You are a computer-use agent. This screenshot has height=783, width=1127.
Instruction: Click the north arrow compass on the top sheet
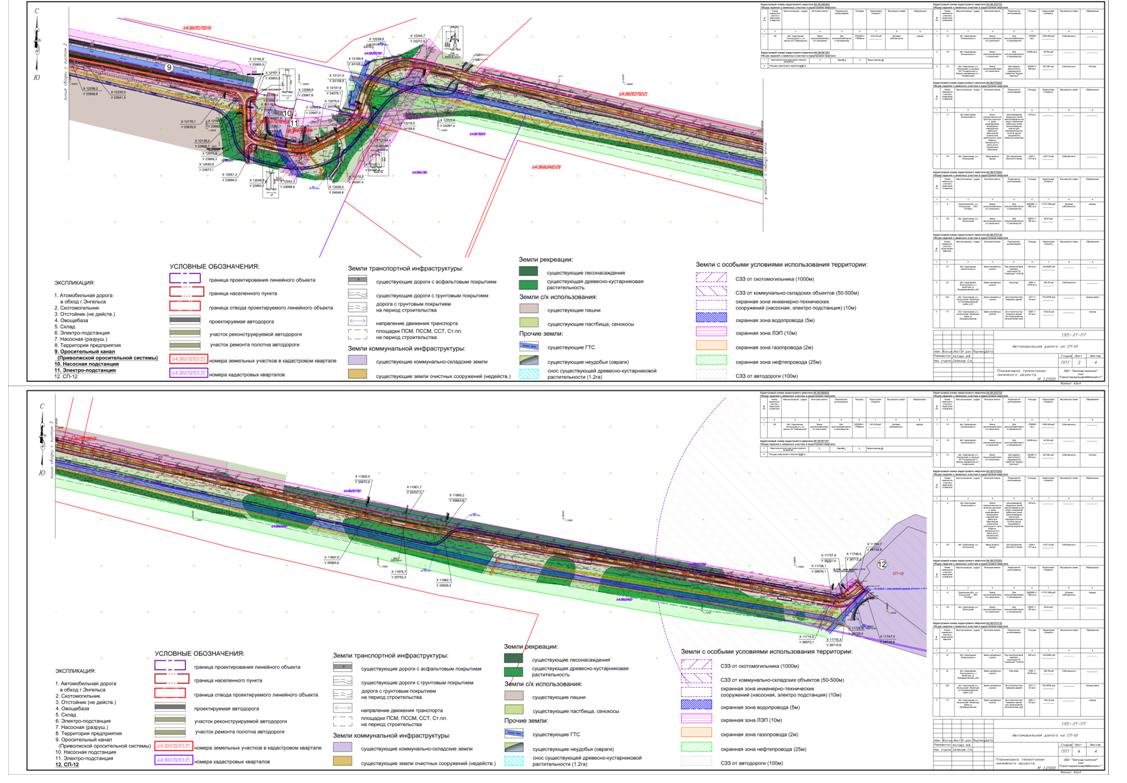(x=37, y=45)
